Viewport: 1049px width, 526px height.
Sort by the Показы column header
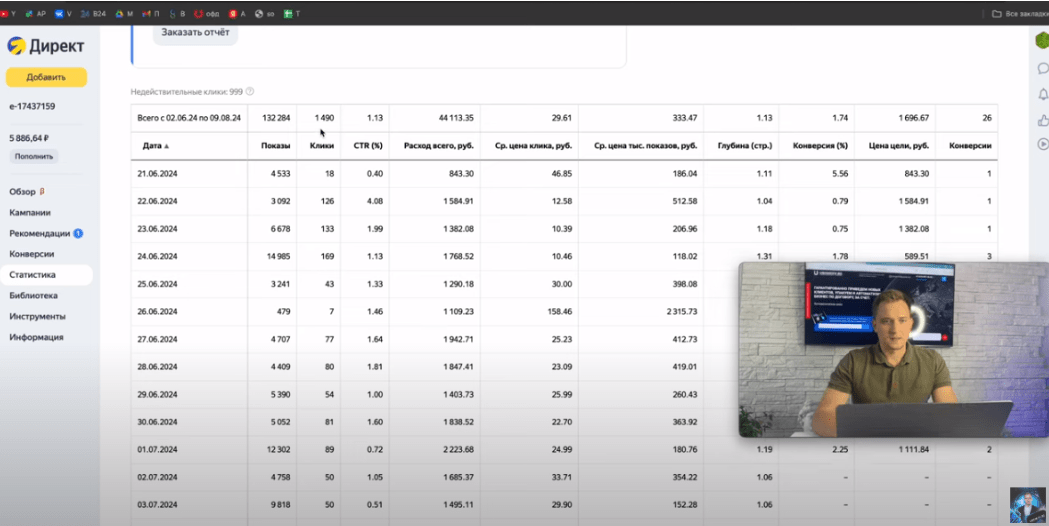(x=276, y=146)
